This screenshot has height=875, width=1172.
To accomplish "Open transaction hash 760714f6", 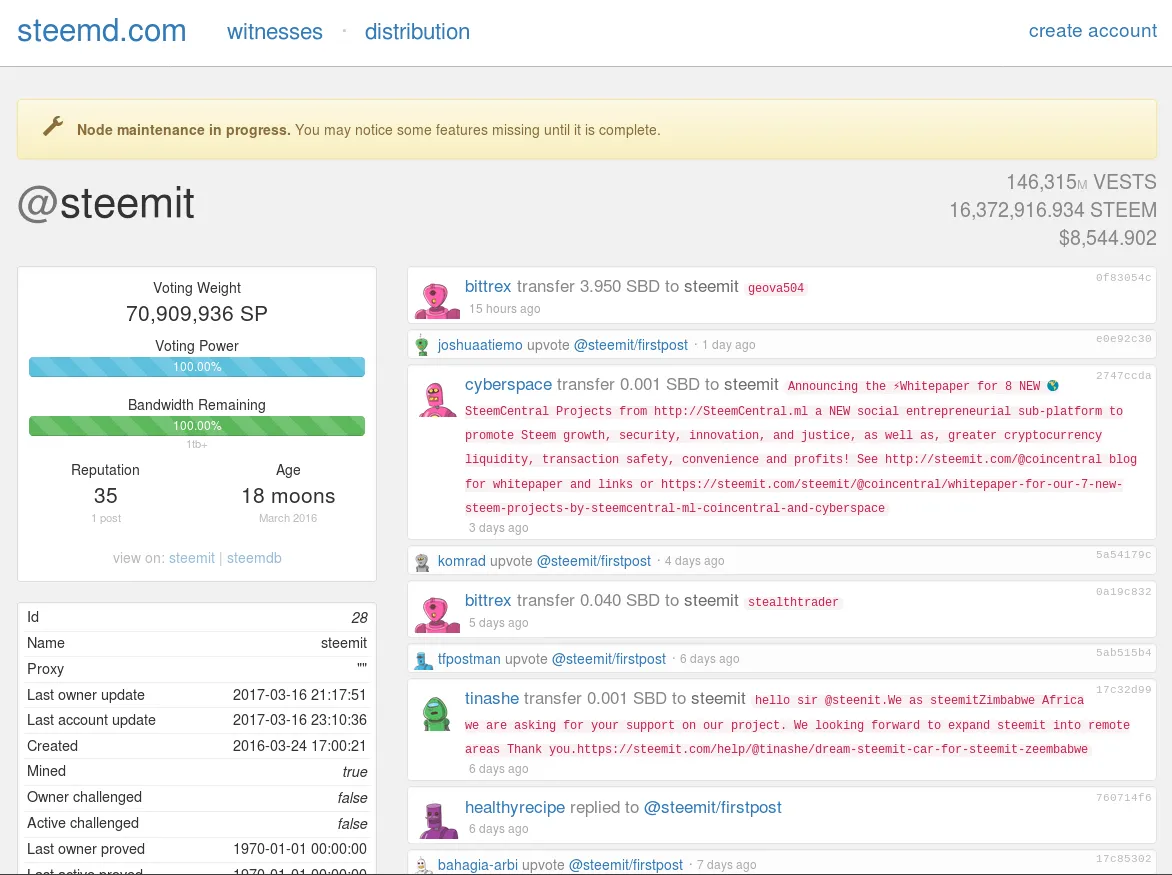I will [1123, 798].
